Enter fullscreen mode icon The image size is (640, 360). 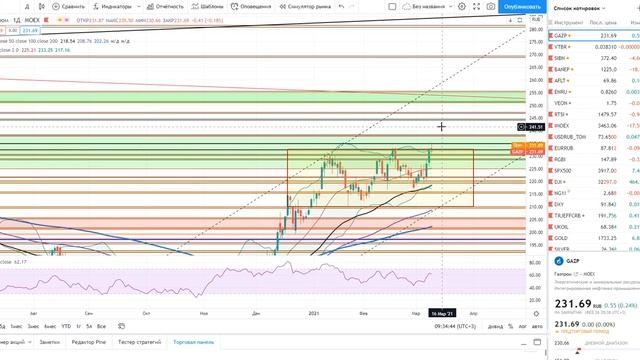[476, 7]
